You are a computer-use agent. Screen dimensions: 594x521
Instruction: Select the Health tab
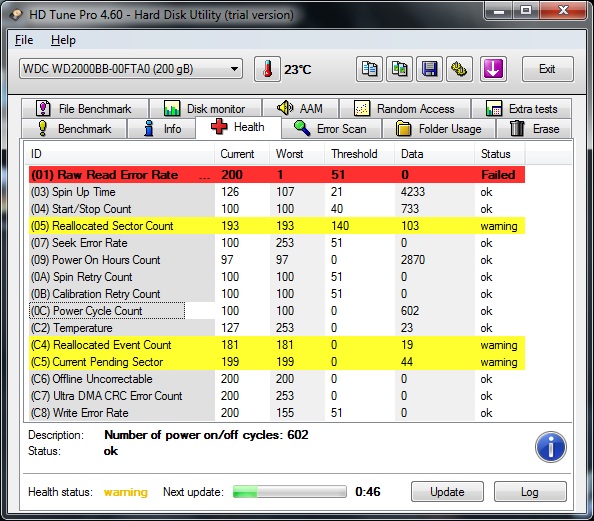click(238, 127)
